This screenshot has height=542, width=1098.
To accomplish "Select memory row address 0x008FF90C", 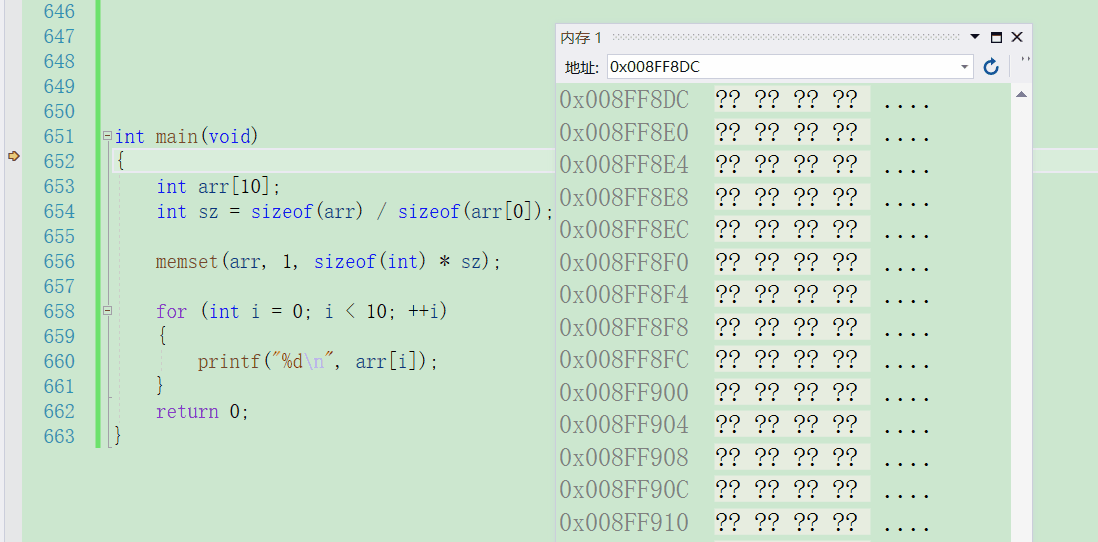I will click(x=624, y=490).
